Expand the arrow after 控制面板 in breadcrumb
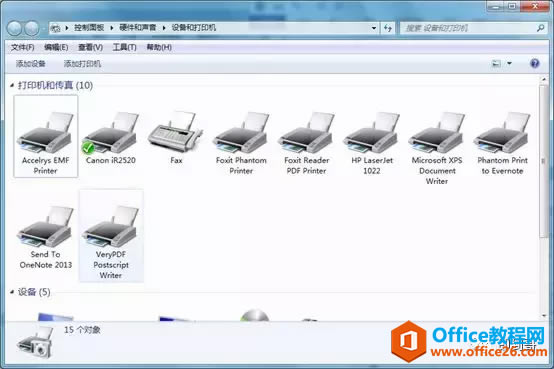Image resolution: width=554 pixels, height=369 pixels. (x=112, y=28)
